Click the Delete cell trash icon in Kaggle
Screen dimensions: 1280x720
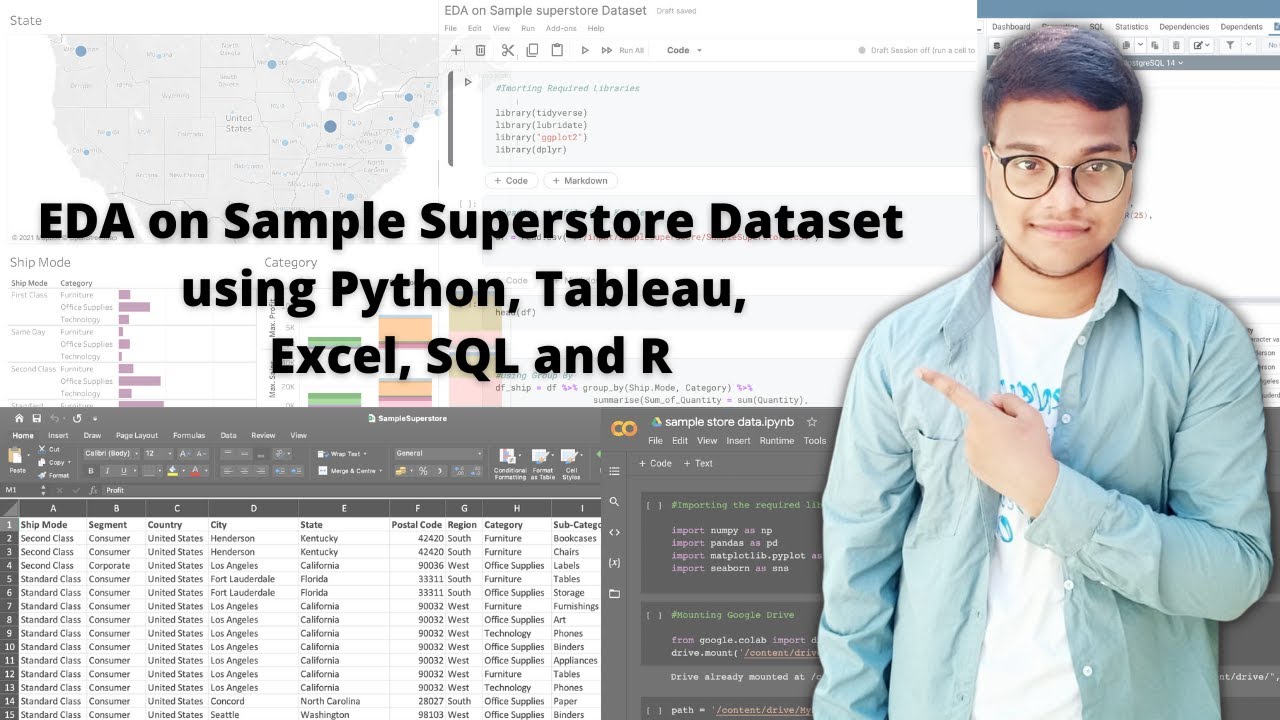point(480,50)
